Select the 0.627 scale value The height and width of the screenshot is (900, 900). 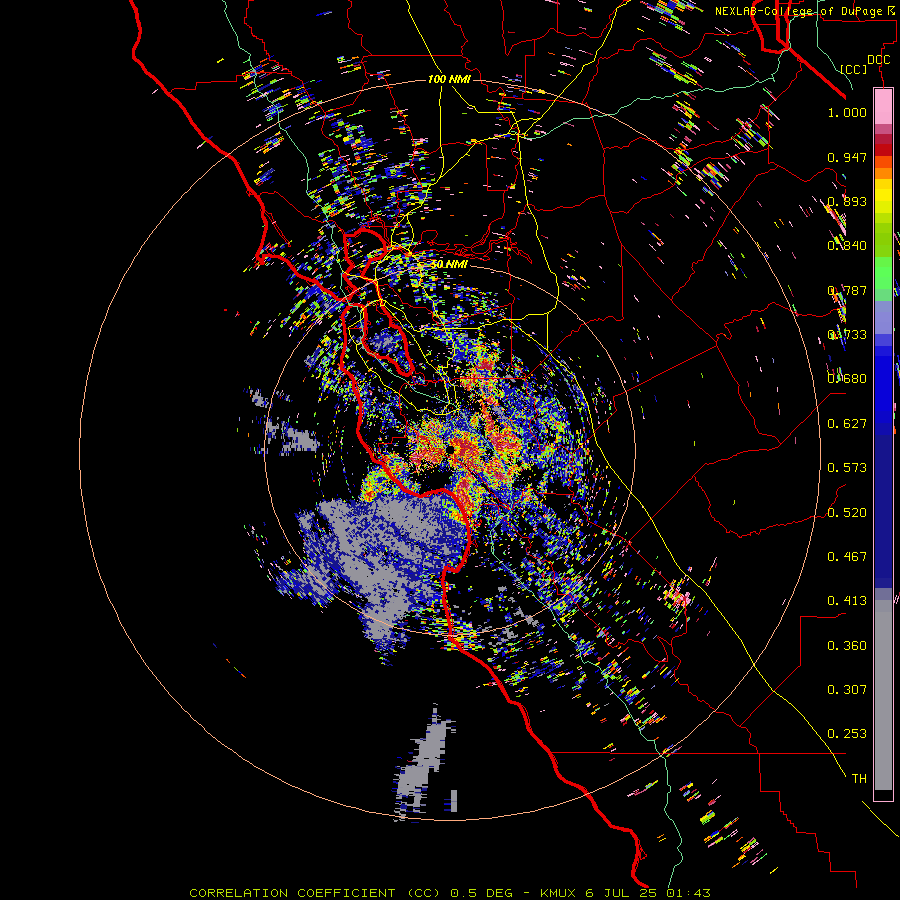pyautogui.click(x=847, y=424)
